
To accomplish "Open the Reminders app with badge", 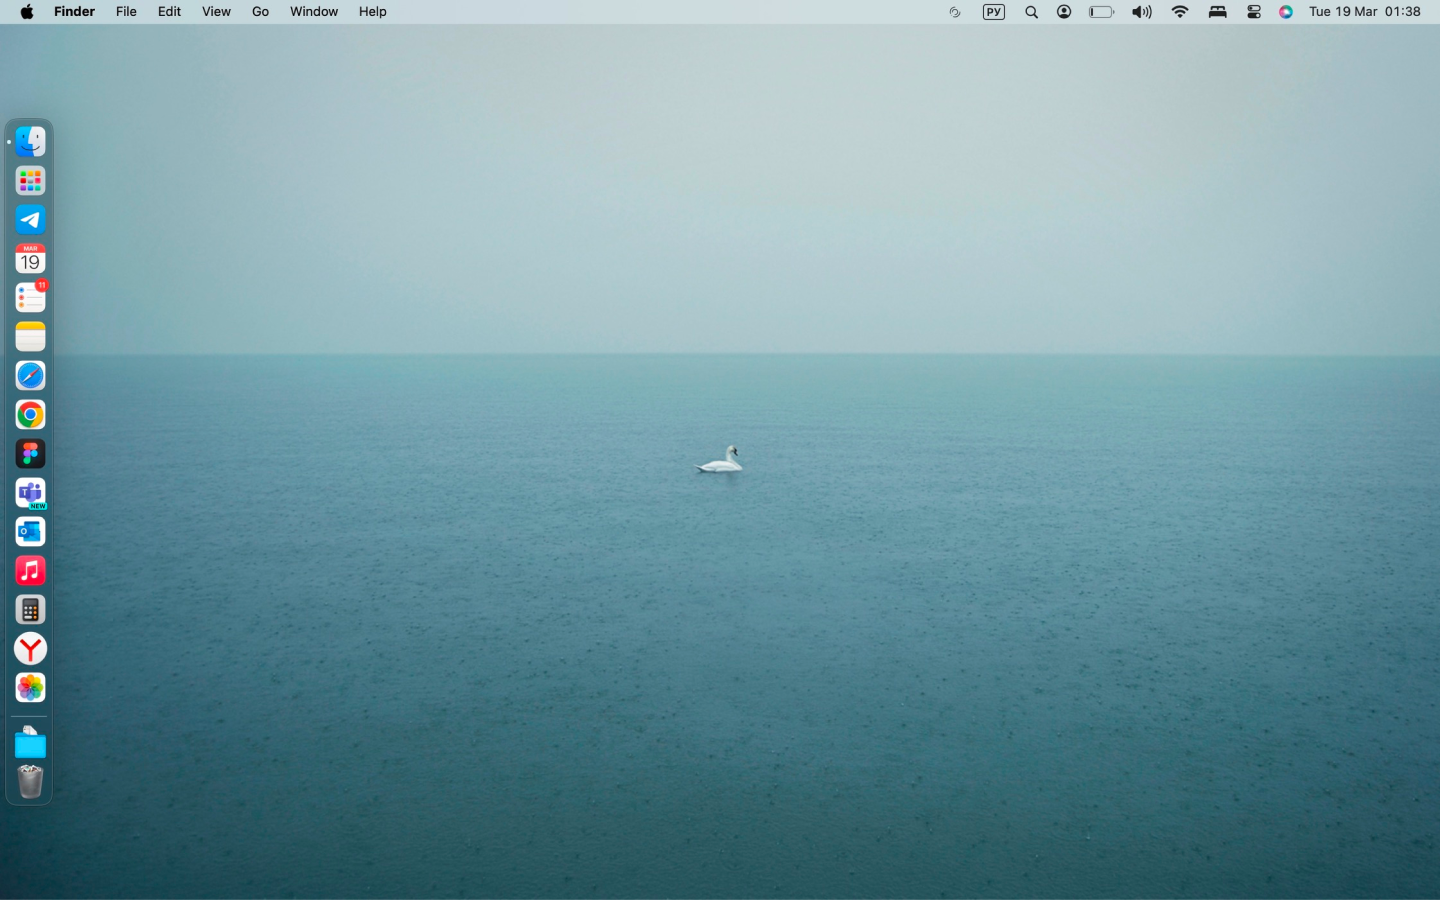I will (30, 298).
